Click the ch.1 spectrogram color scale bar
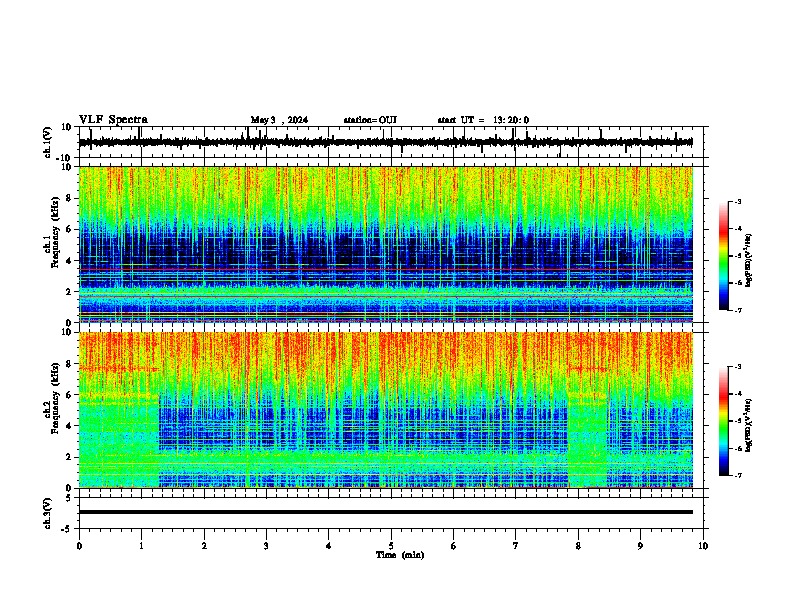Screen dimensions: 792x612 (724, 256)
